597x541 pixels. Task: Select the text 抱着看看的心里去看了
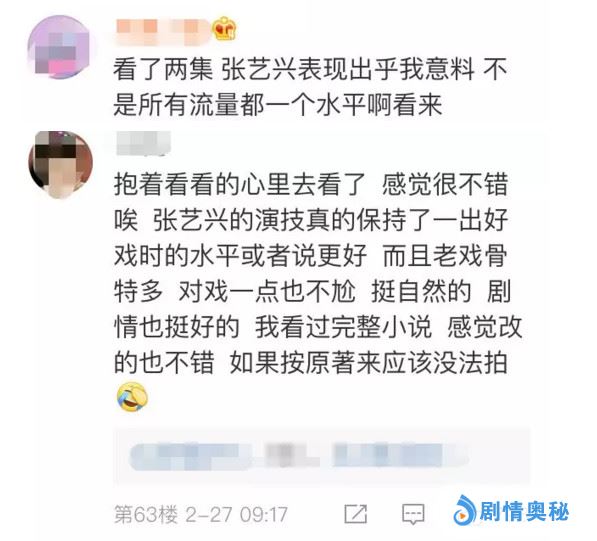[239, 184]
